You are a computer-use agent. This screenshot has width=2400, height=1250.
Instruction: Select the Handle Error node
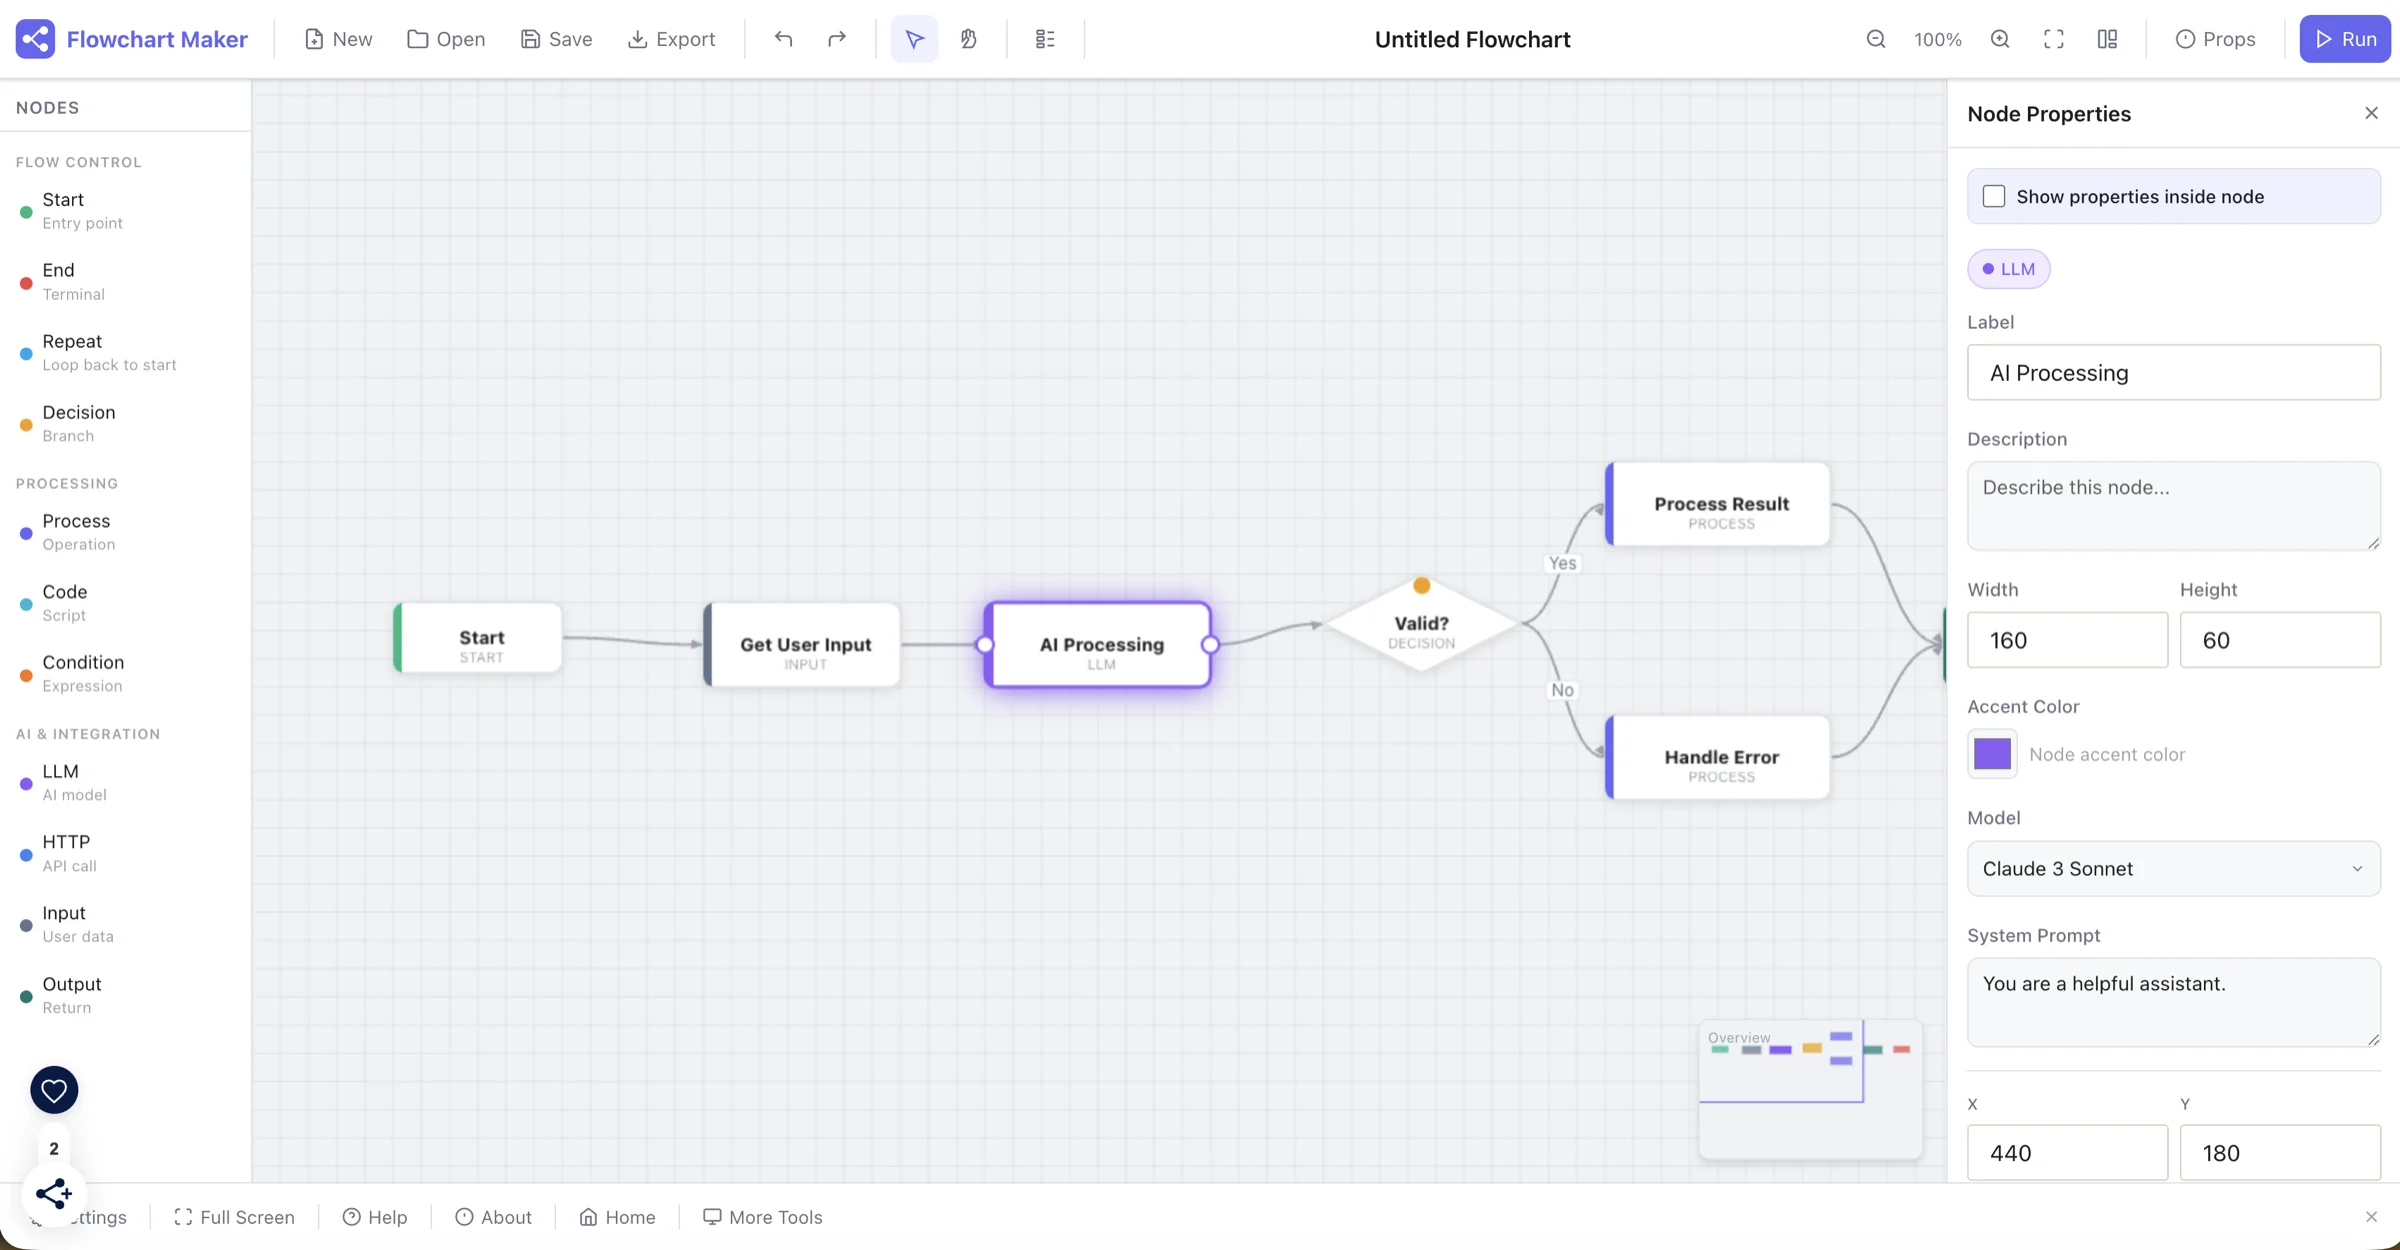1719,757
